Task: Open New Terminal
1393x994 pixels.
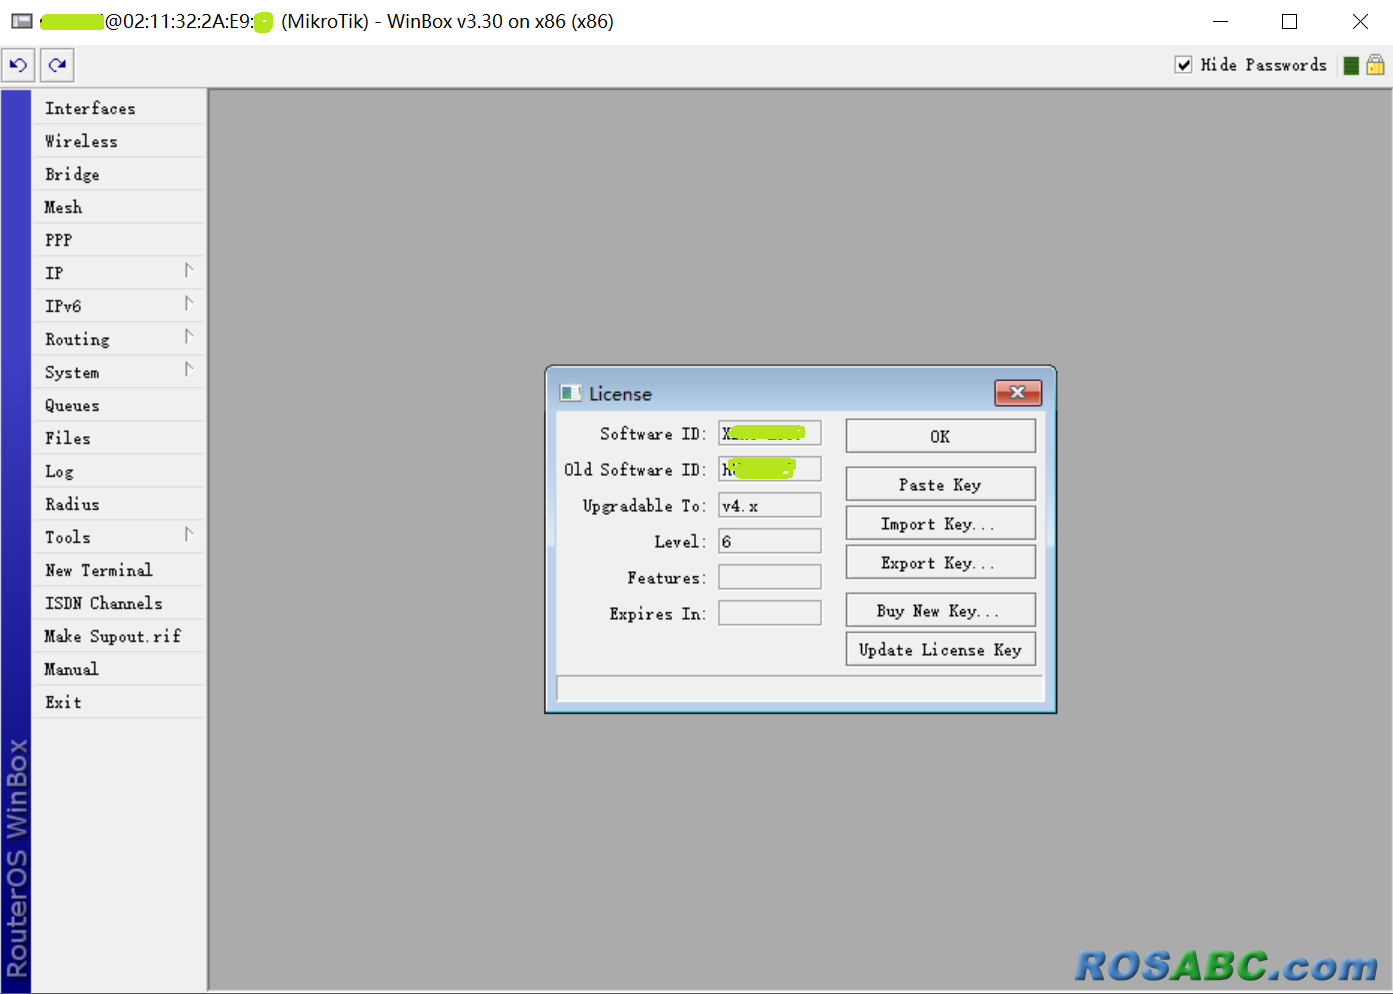Action: coord(118,570)
